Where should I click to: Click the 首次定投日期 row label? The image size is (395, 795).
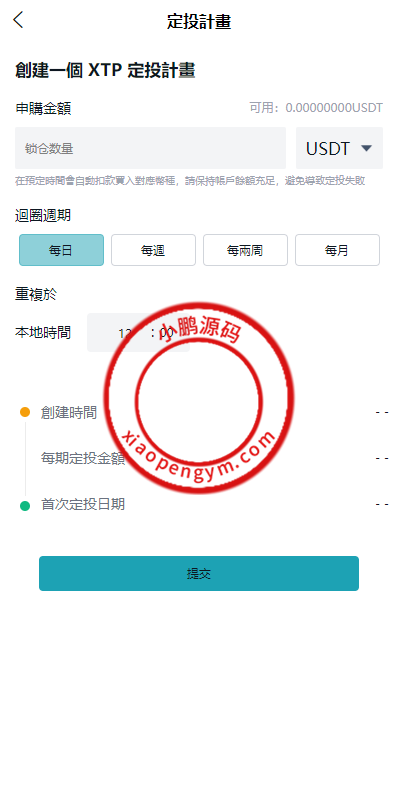(x=83, y=504)
